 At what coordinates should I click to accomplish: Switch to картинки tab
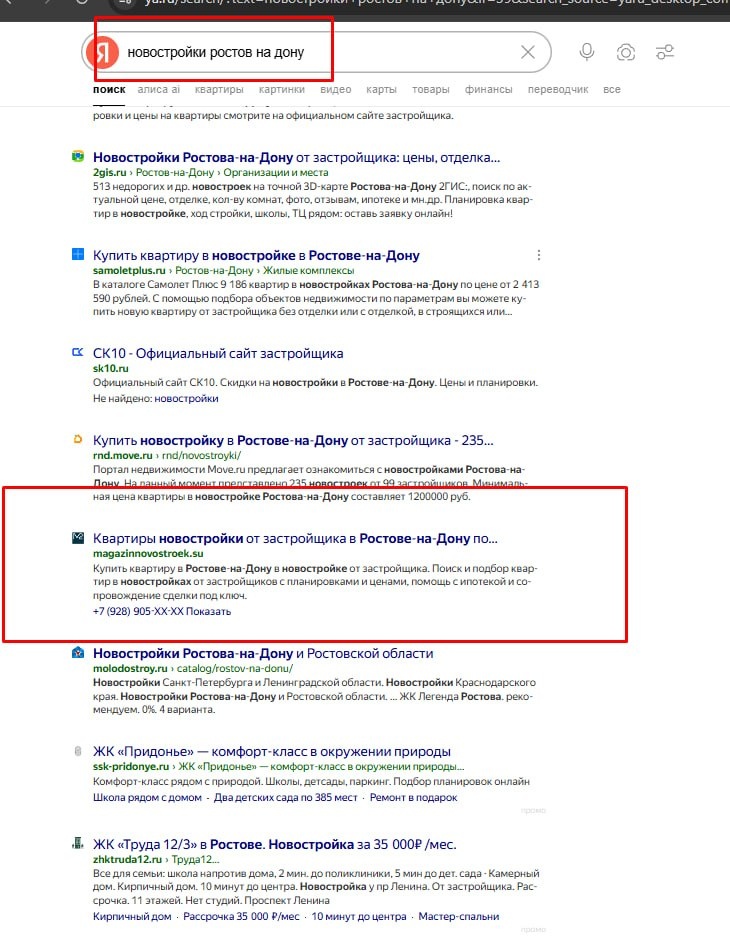[x=282, y=89]
